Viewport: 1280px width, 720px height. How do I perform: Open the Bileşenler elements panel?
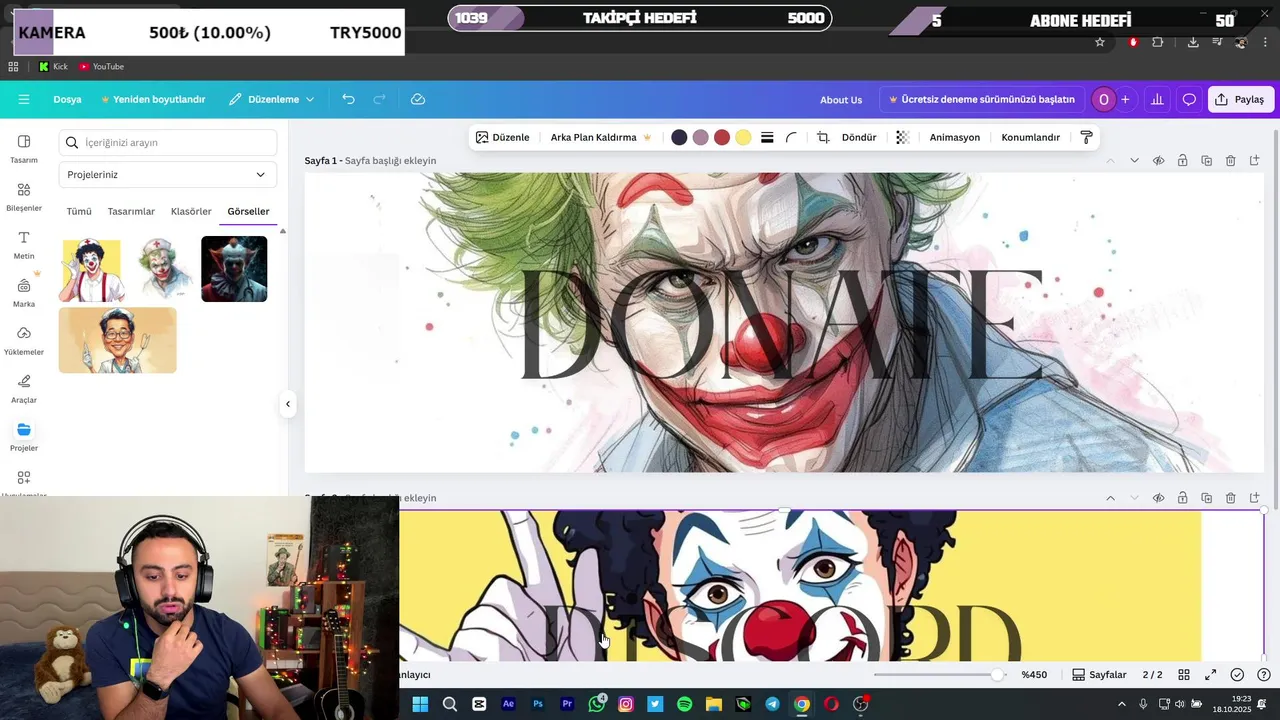[24, 196]
